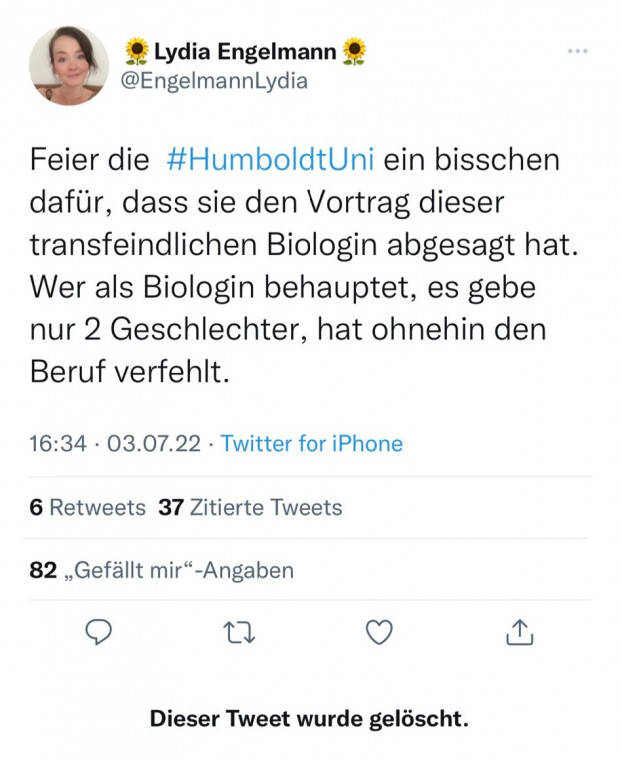620x760 pixels.
Task: Open the share icon below the tweet
Action: pyautogui.click(x=520, y=632)
